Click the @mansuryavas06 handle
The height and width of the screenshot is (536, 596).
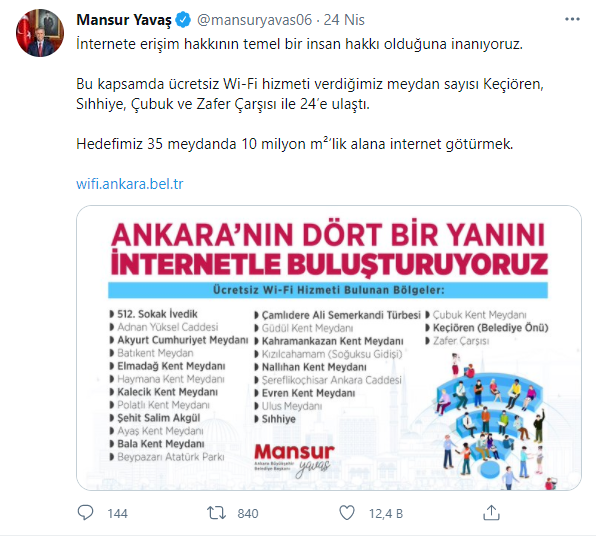(254, 20)
